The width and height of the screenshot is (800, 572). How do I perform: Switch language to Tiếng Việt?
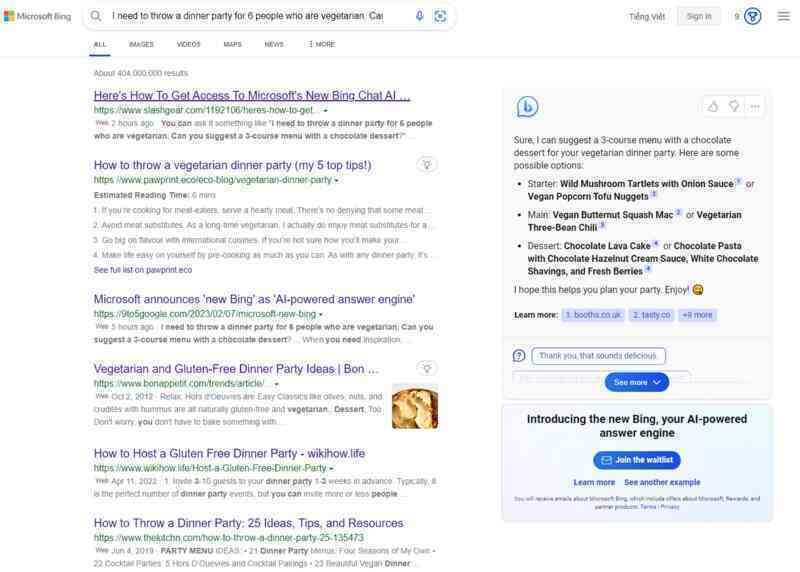[647, 17]
